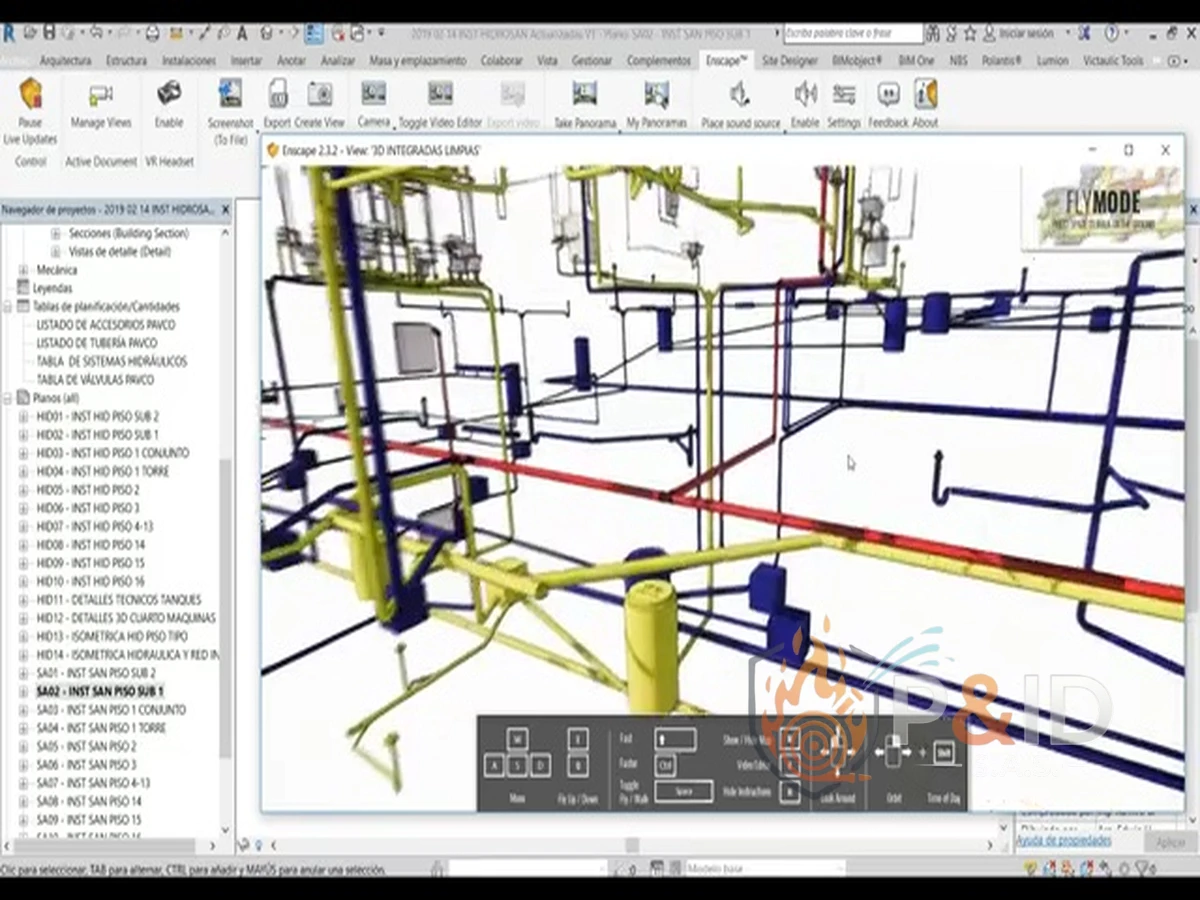Open the Gestionar ribbon tab

coord(591,61)
